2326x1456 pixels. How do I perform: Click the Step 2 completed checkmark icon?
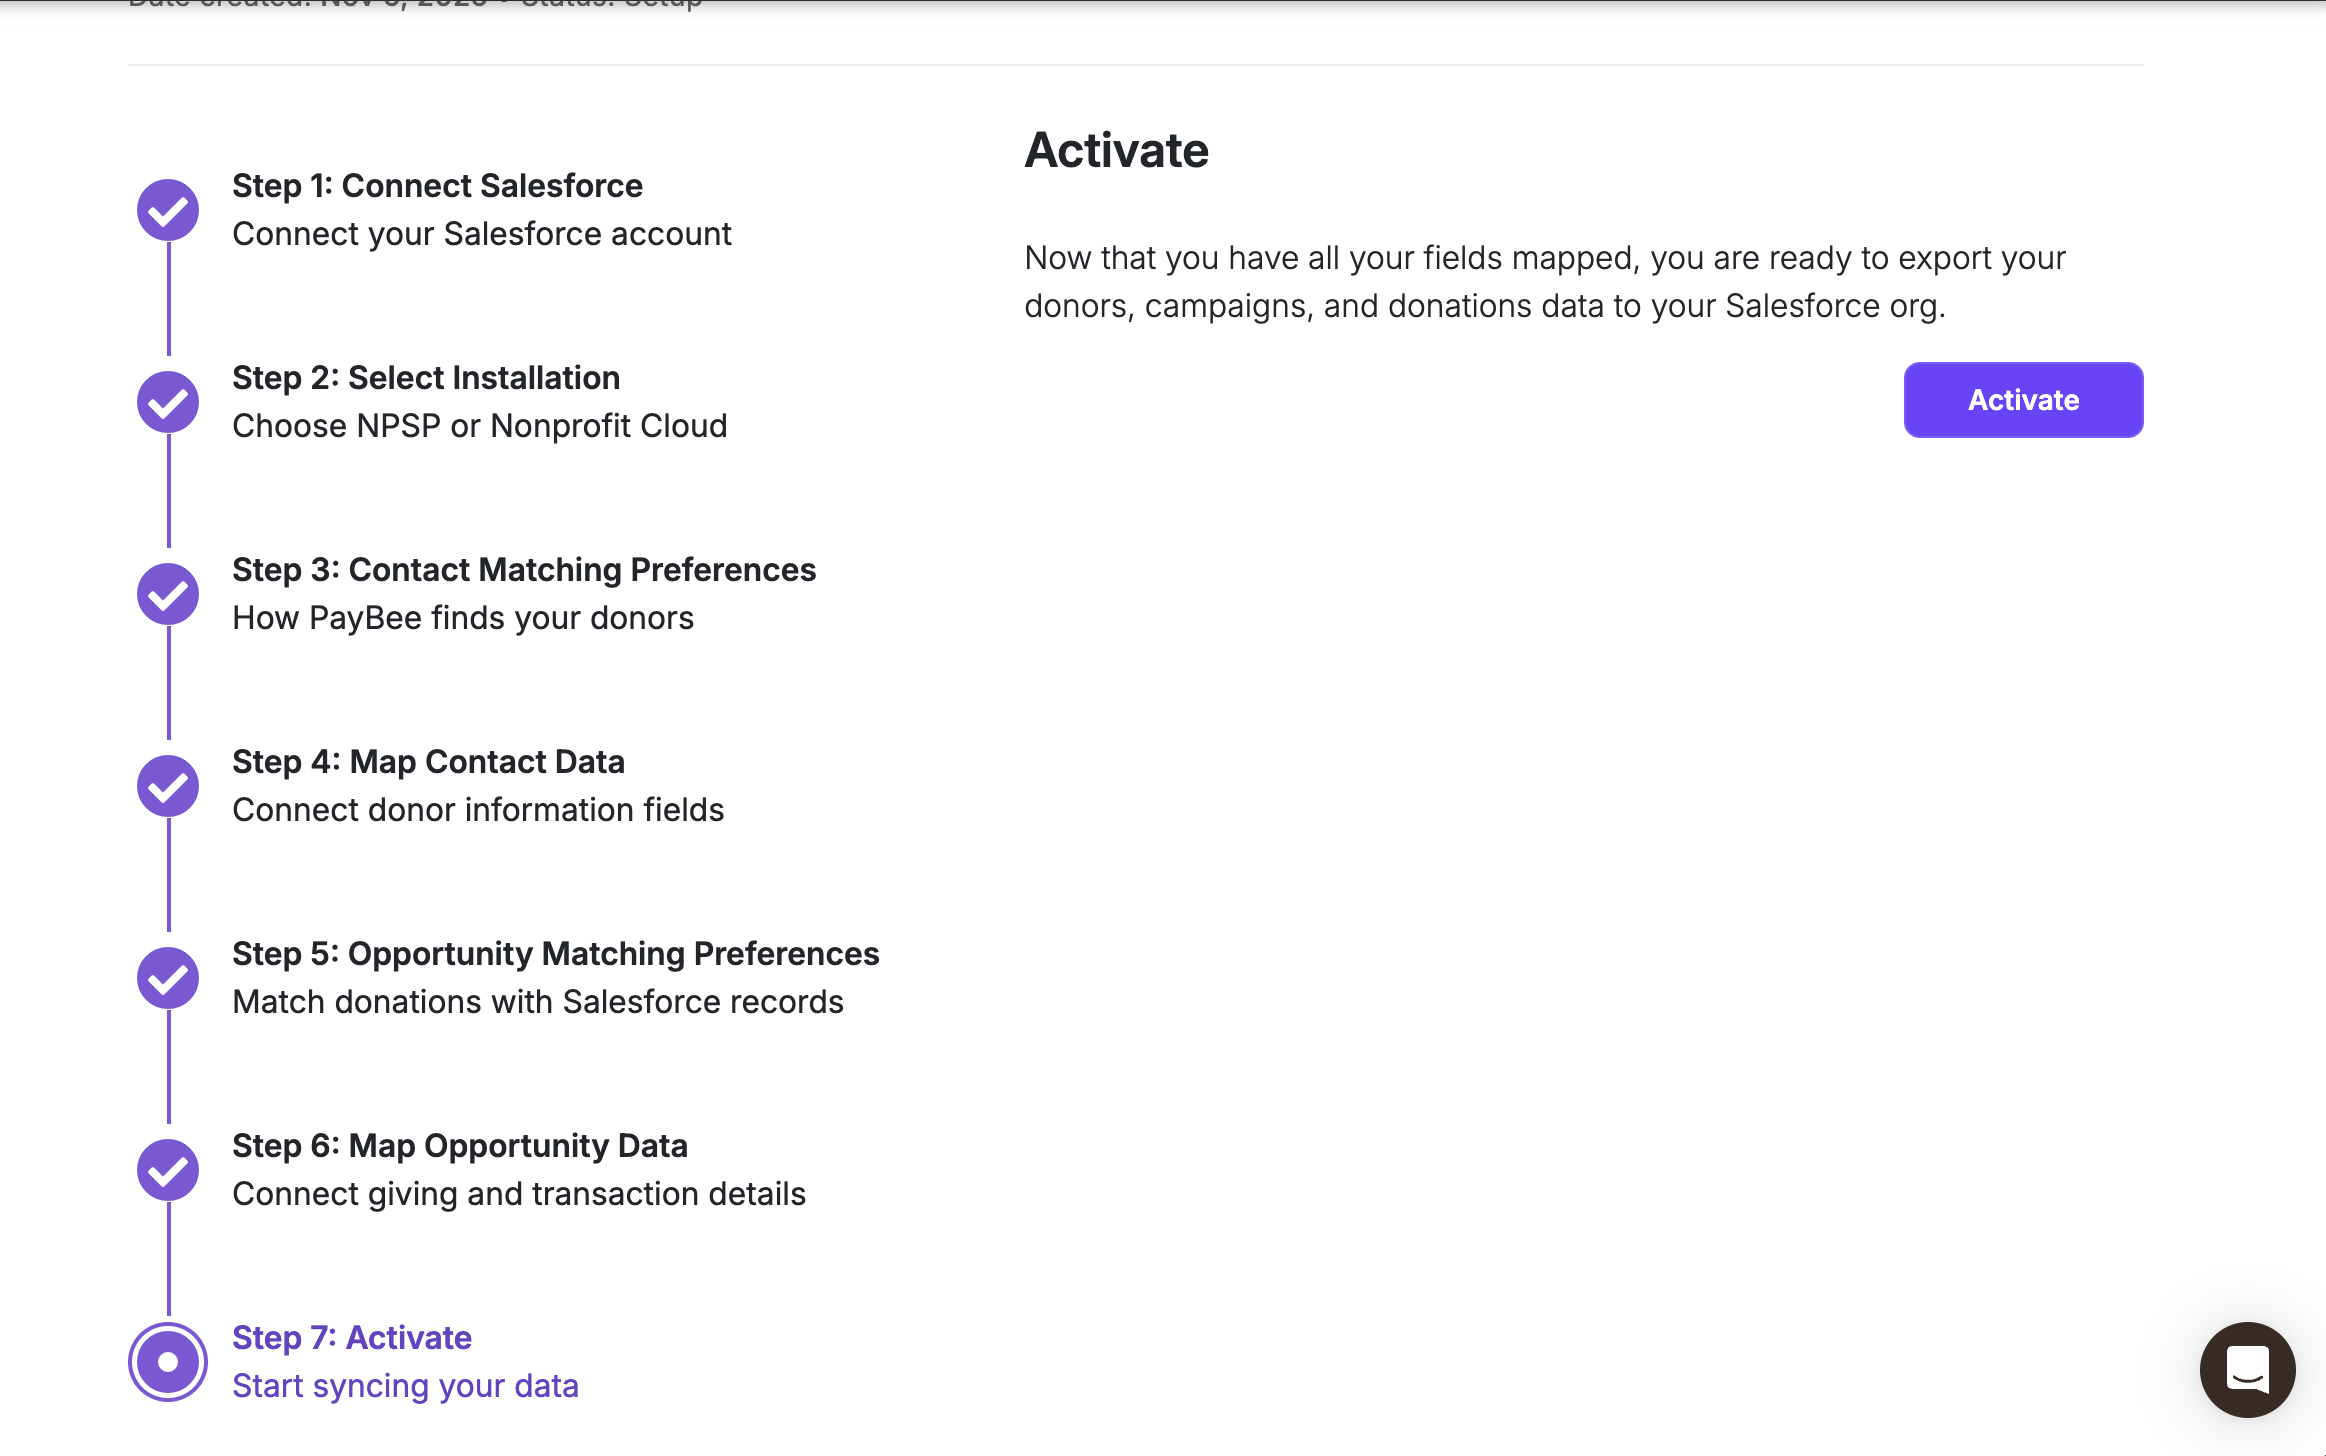[x=168, y=402]
